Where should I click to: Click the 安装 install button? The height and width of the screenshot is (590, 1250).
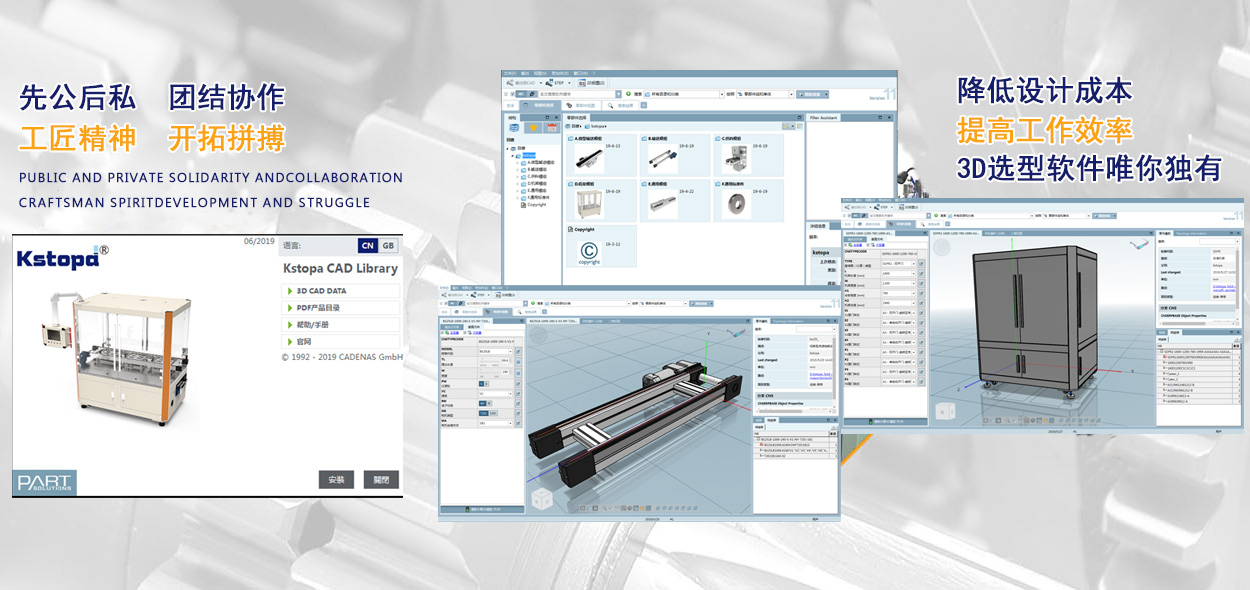click(336, 480)
